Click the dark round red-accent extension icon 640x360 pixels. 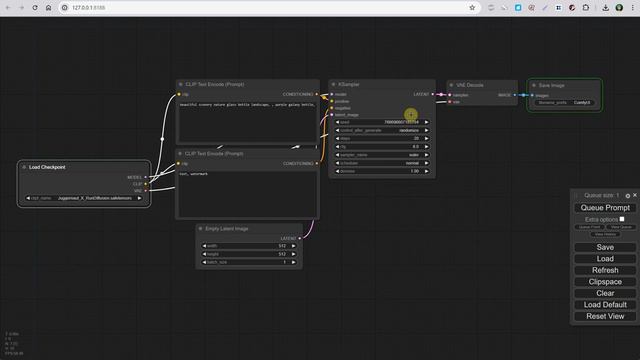[x=572, y=8]
